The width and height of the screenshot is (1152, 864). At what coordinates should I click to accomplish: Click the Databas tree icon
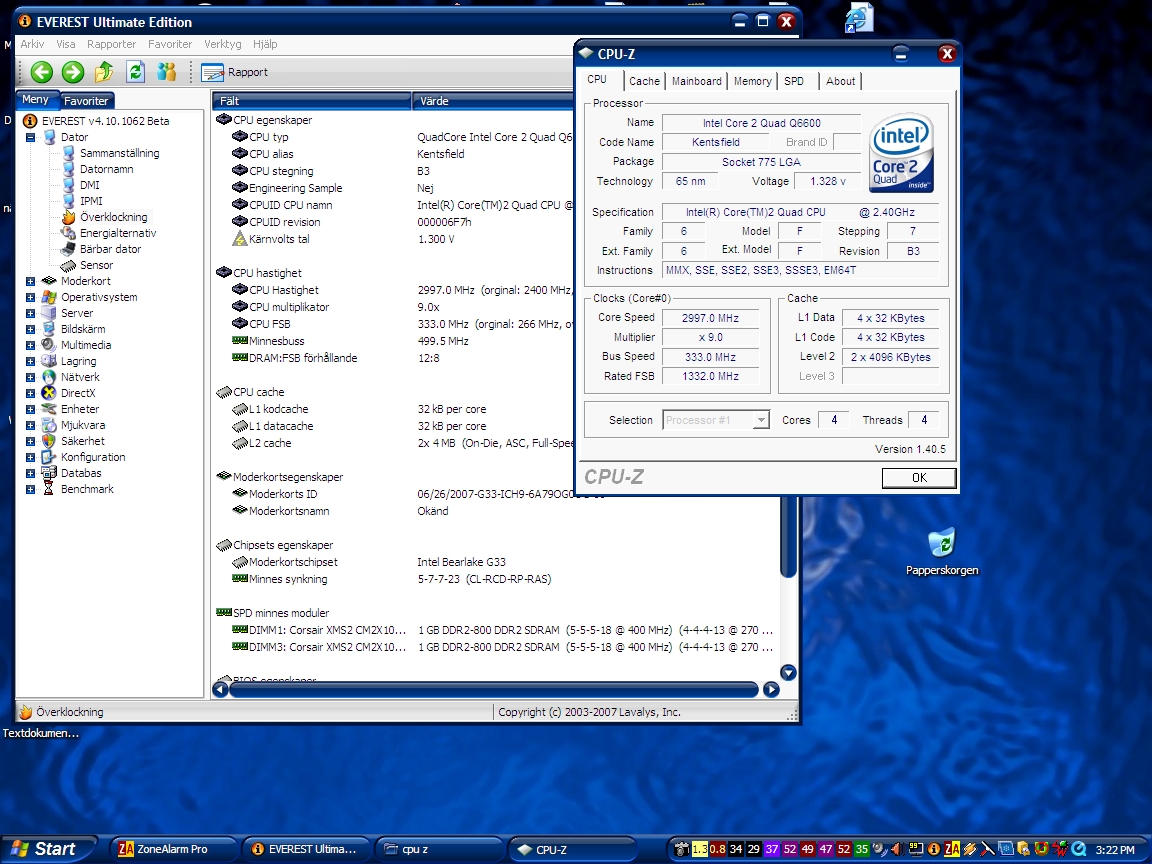(49, 473)
